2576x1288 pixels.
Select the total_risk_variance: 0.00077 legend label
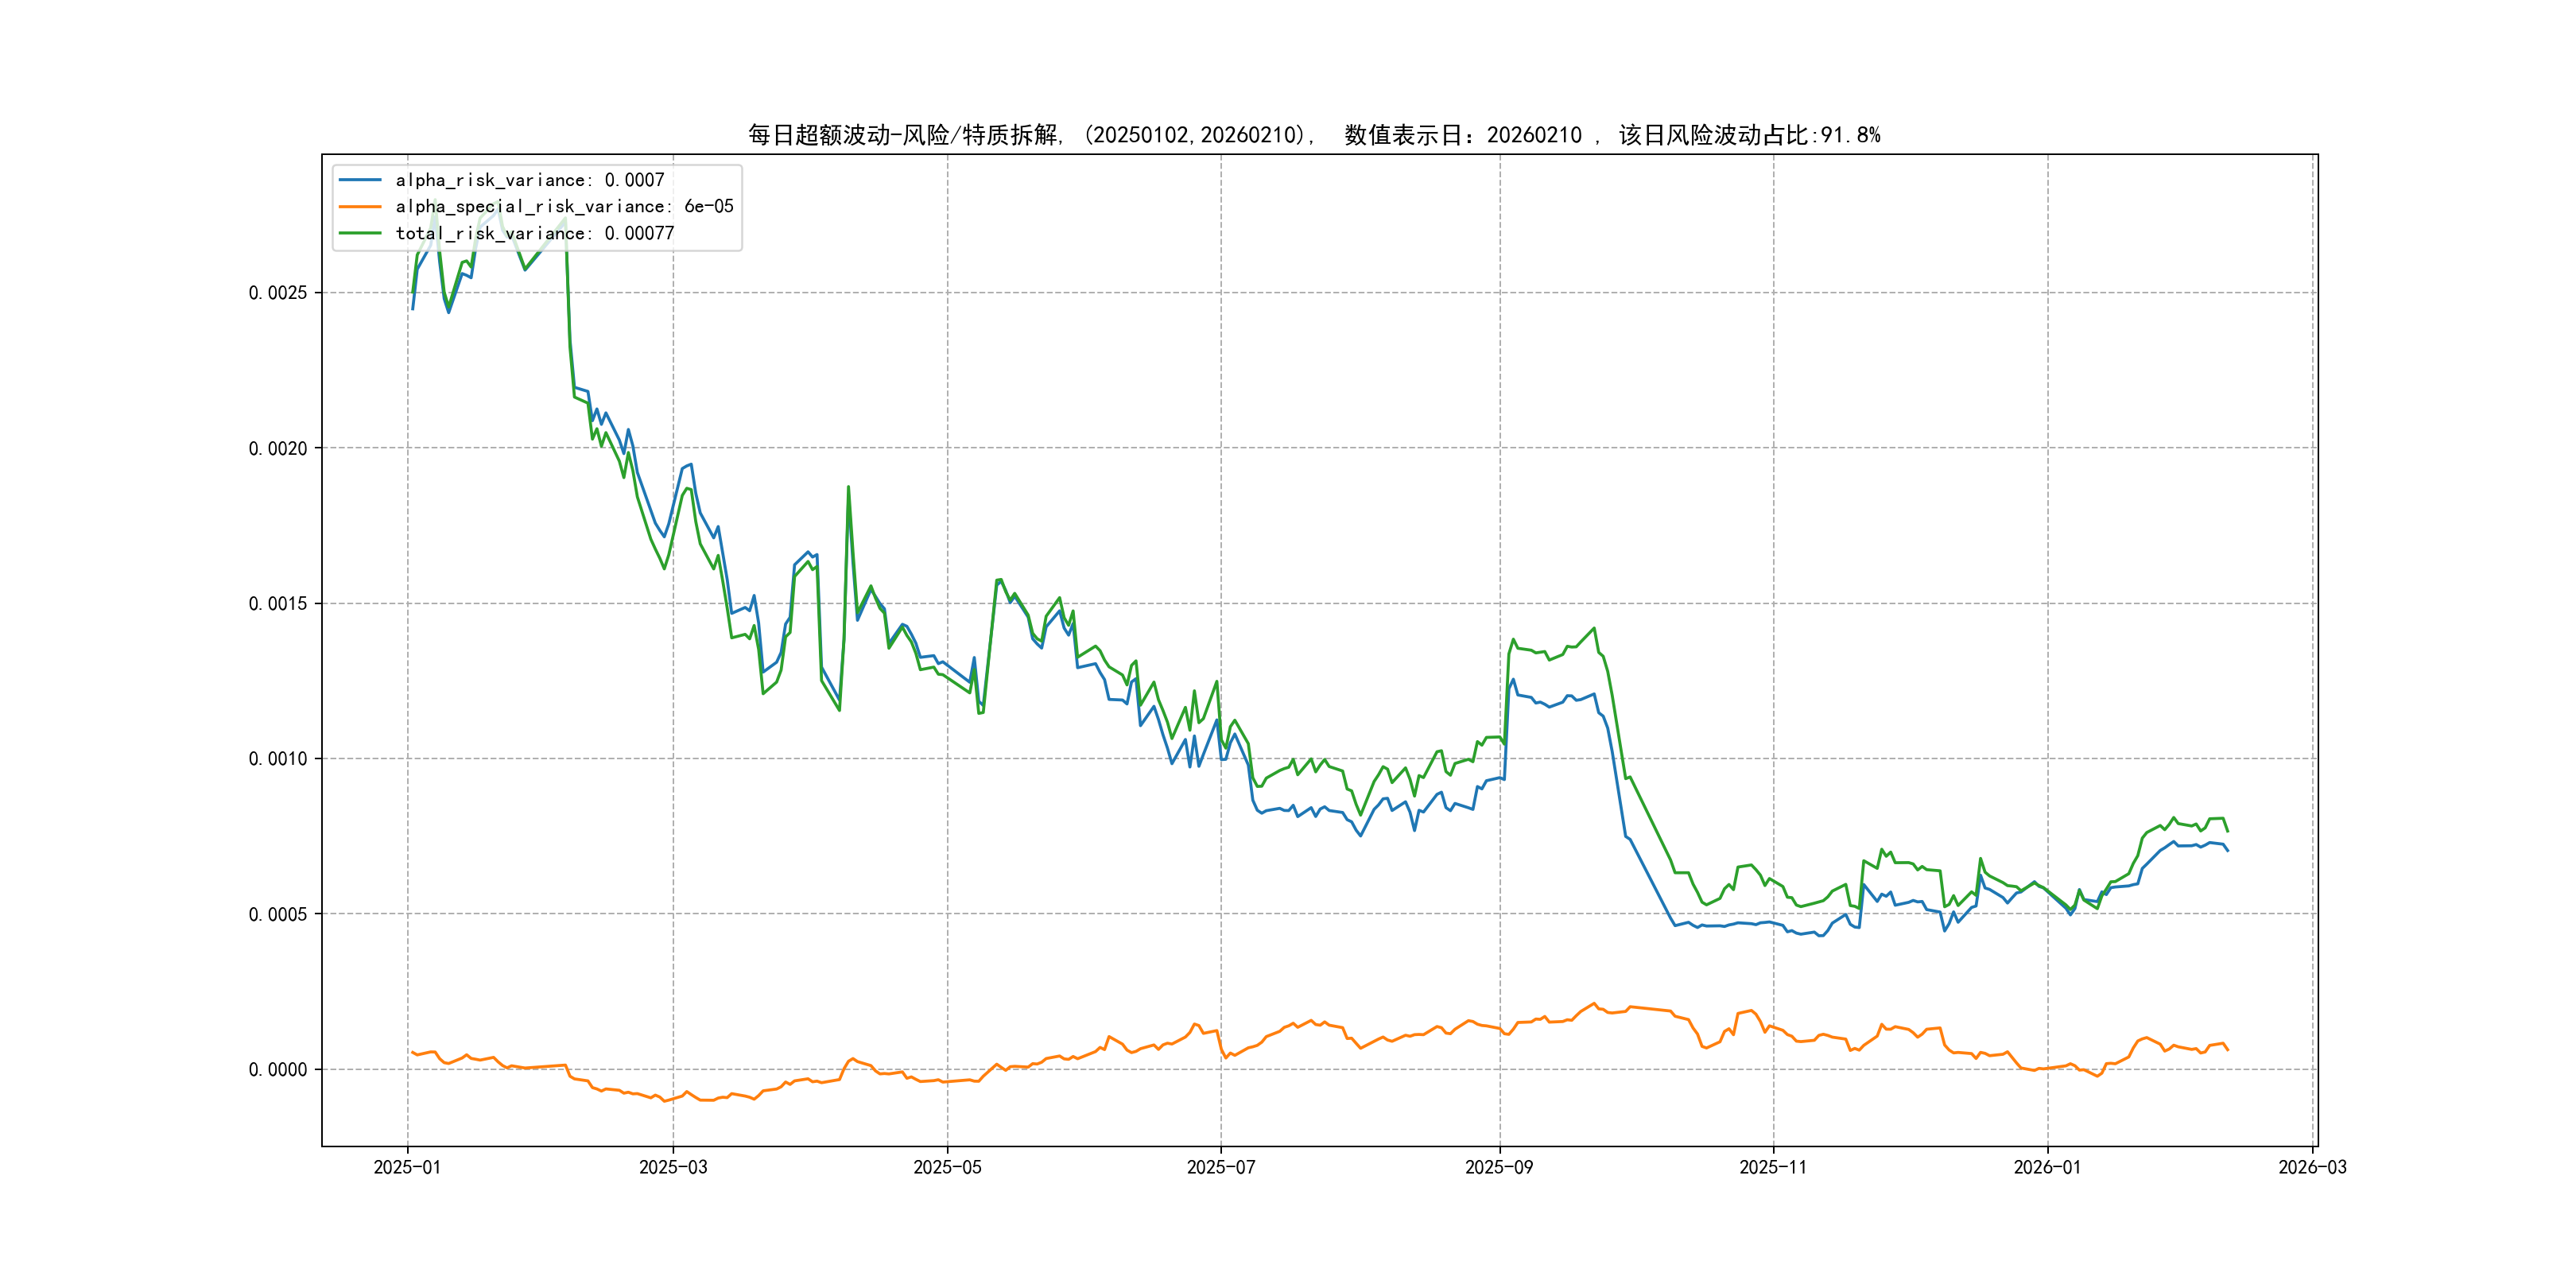coord(535,233)
